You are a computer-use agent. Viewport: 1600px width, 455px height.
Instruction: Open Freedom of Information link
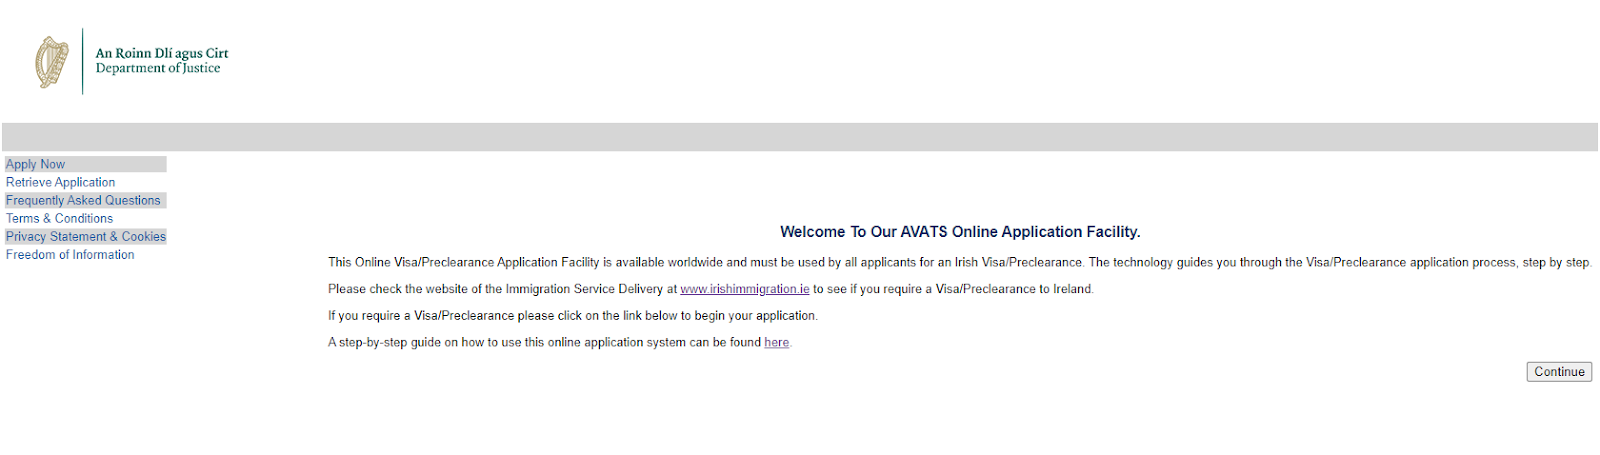pyautogui.click(x=70, y=254)
